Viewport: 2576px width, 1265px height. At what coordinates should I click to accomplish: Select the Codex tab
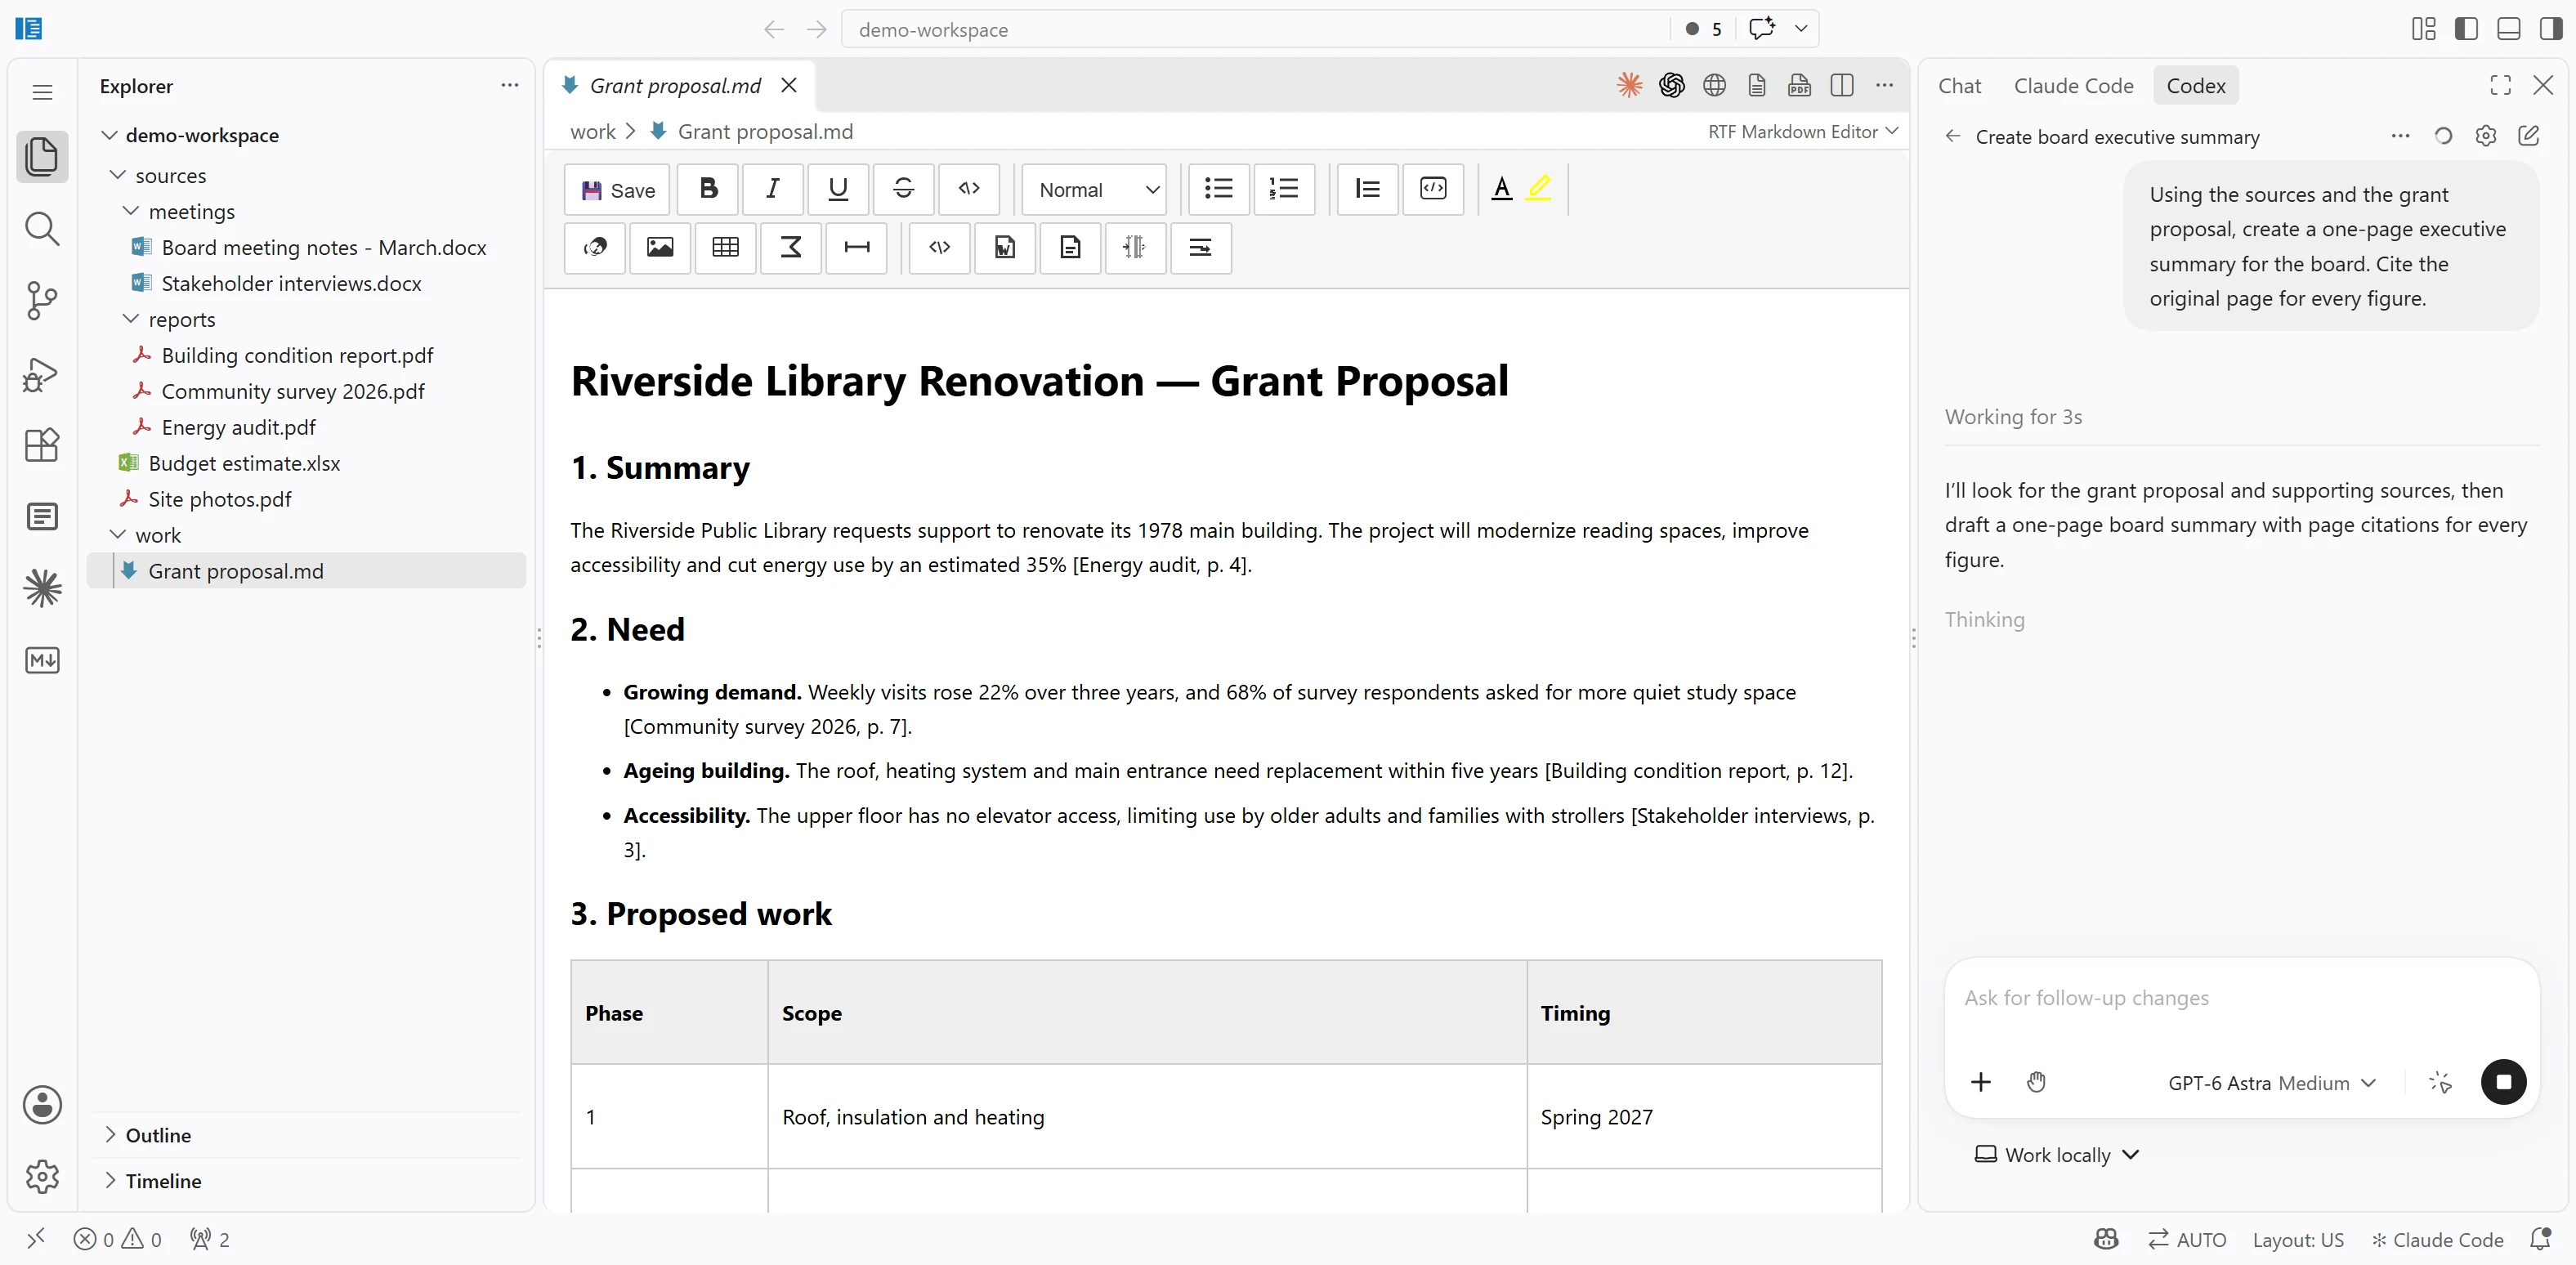[x=2195, y=86]
